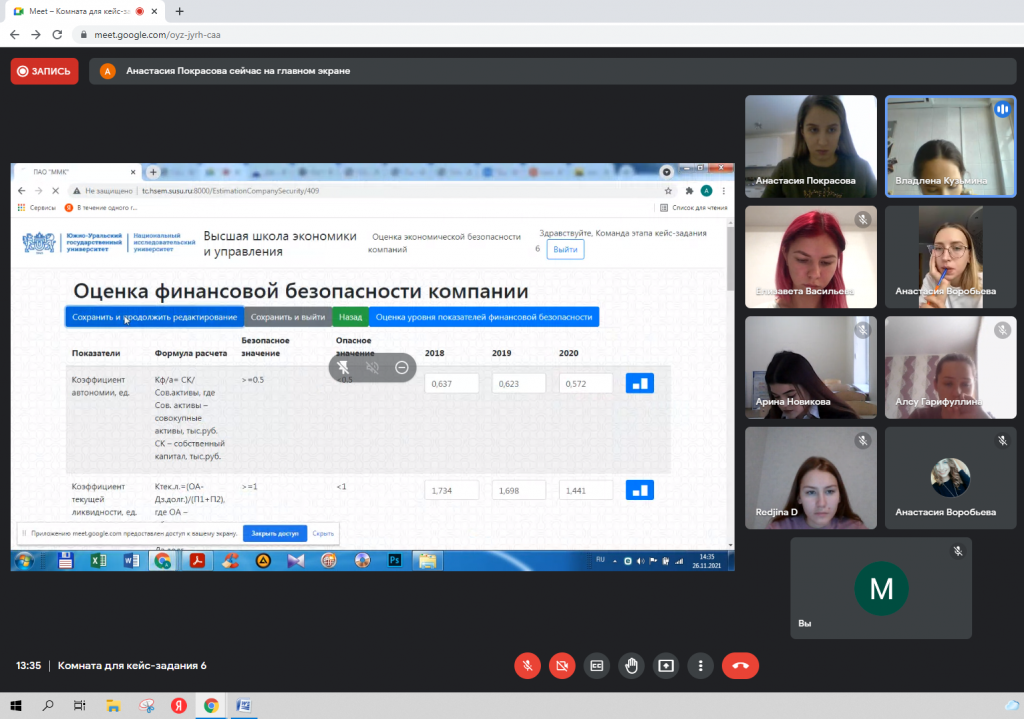Screen dimensions: 1024x719
Task: Click the browser forward arrow
Action: 36,35
